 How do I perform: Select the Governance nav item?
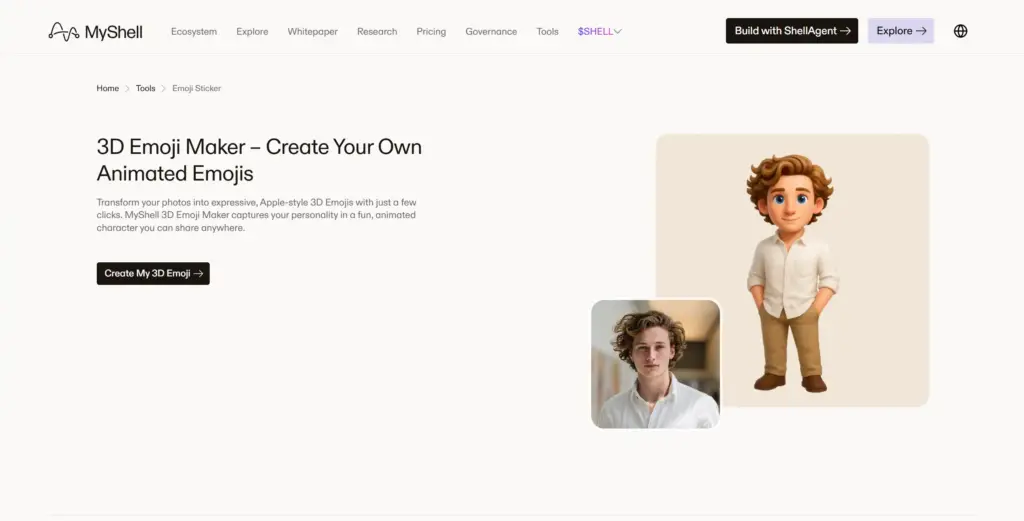(491, 31)
